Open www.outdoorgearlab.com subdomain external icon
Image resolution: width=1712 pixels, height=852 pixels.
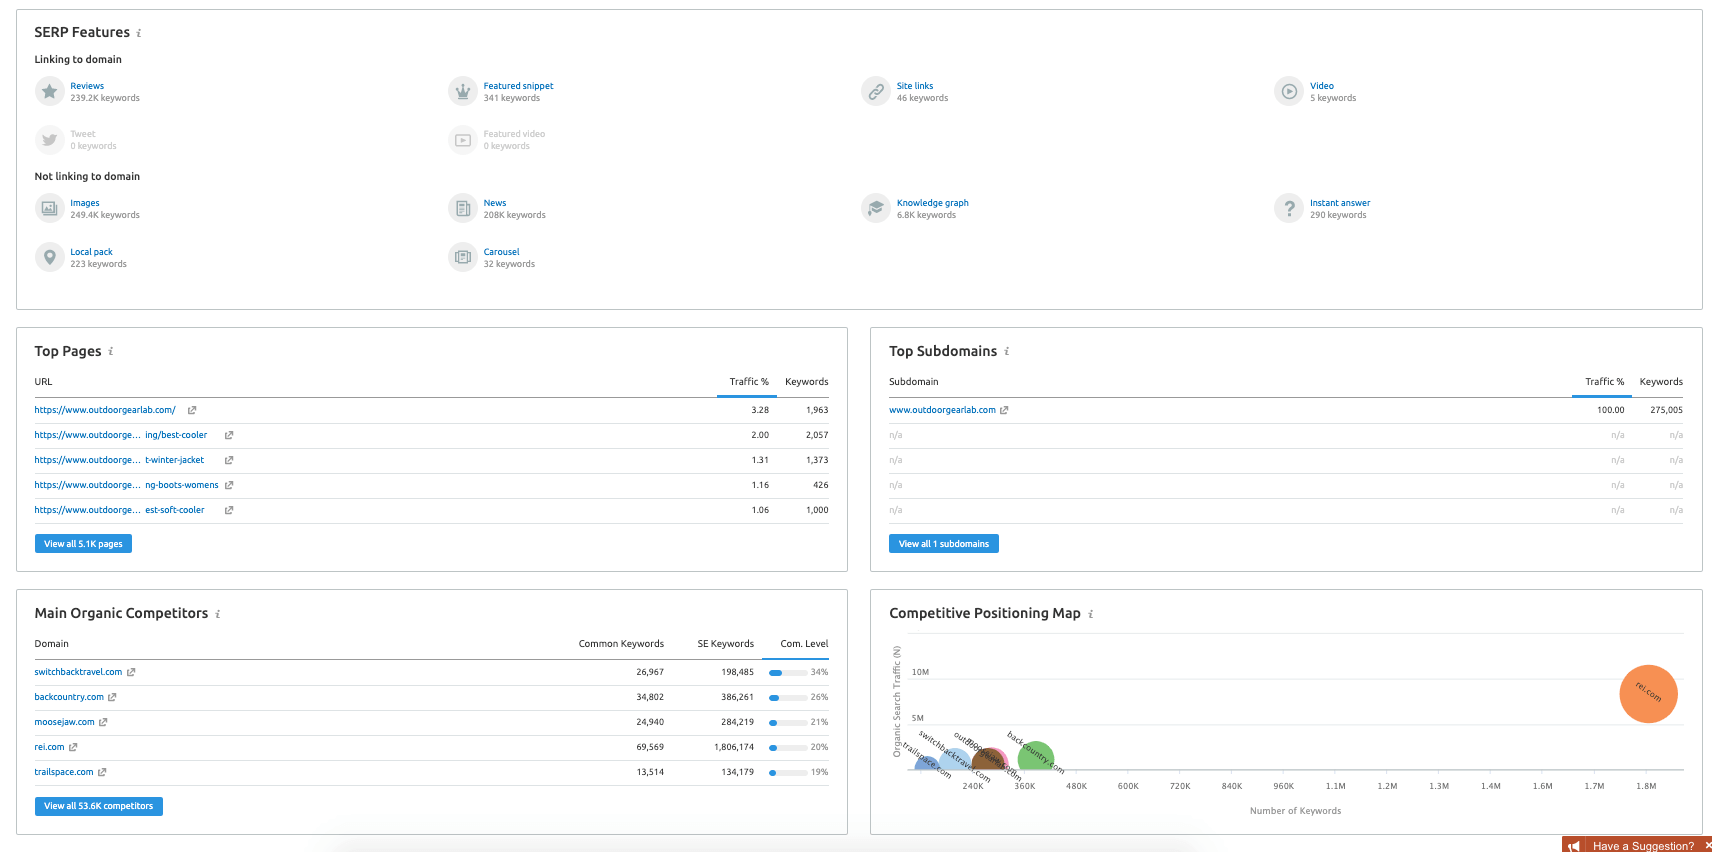click(1004, 410)
